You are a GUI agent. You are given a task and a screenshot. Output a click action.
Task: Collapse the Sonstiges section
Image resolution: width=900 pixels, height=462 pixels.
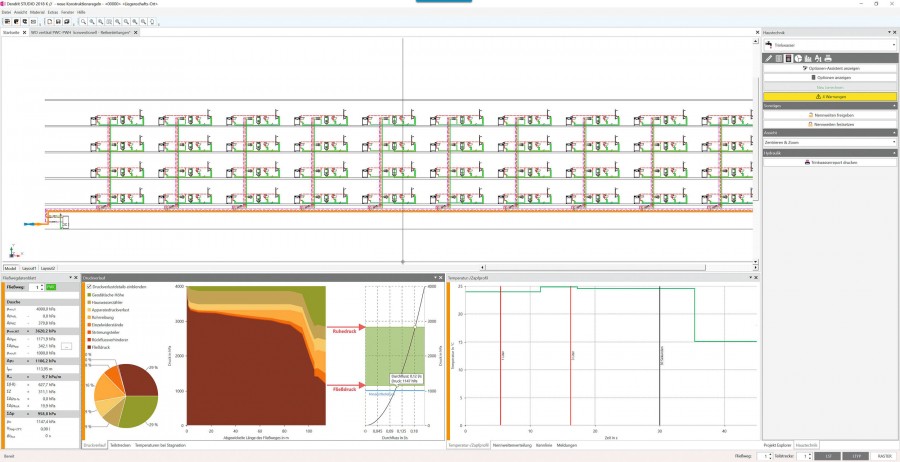pos(894,106)
